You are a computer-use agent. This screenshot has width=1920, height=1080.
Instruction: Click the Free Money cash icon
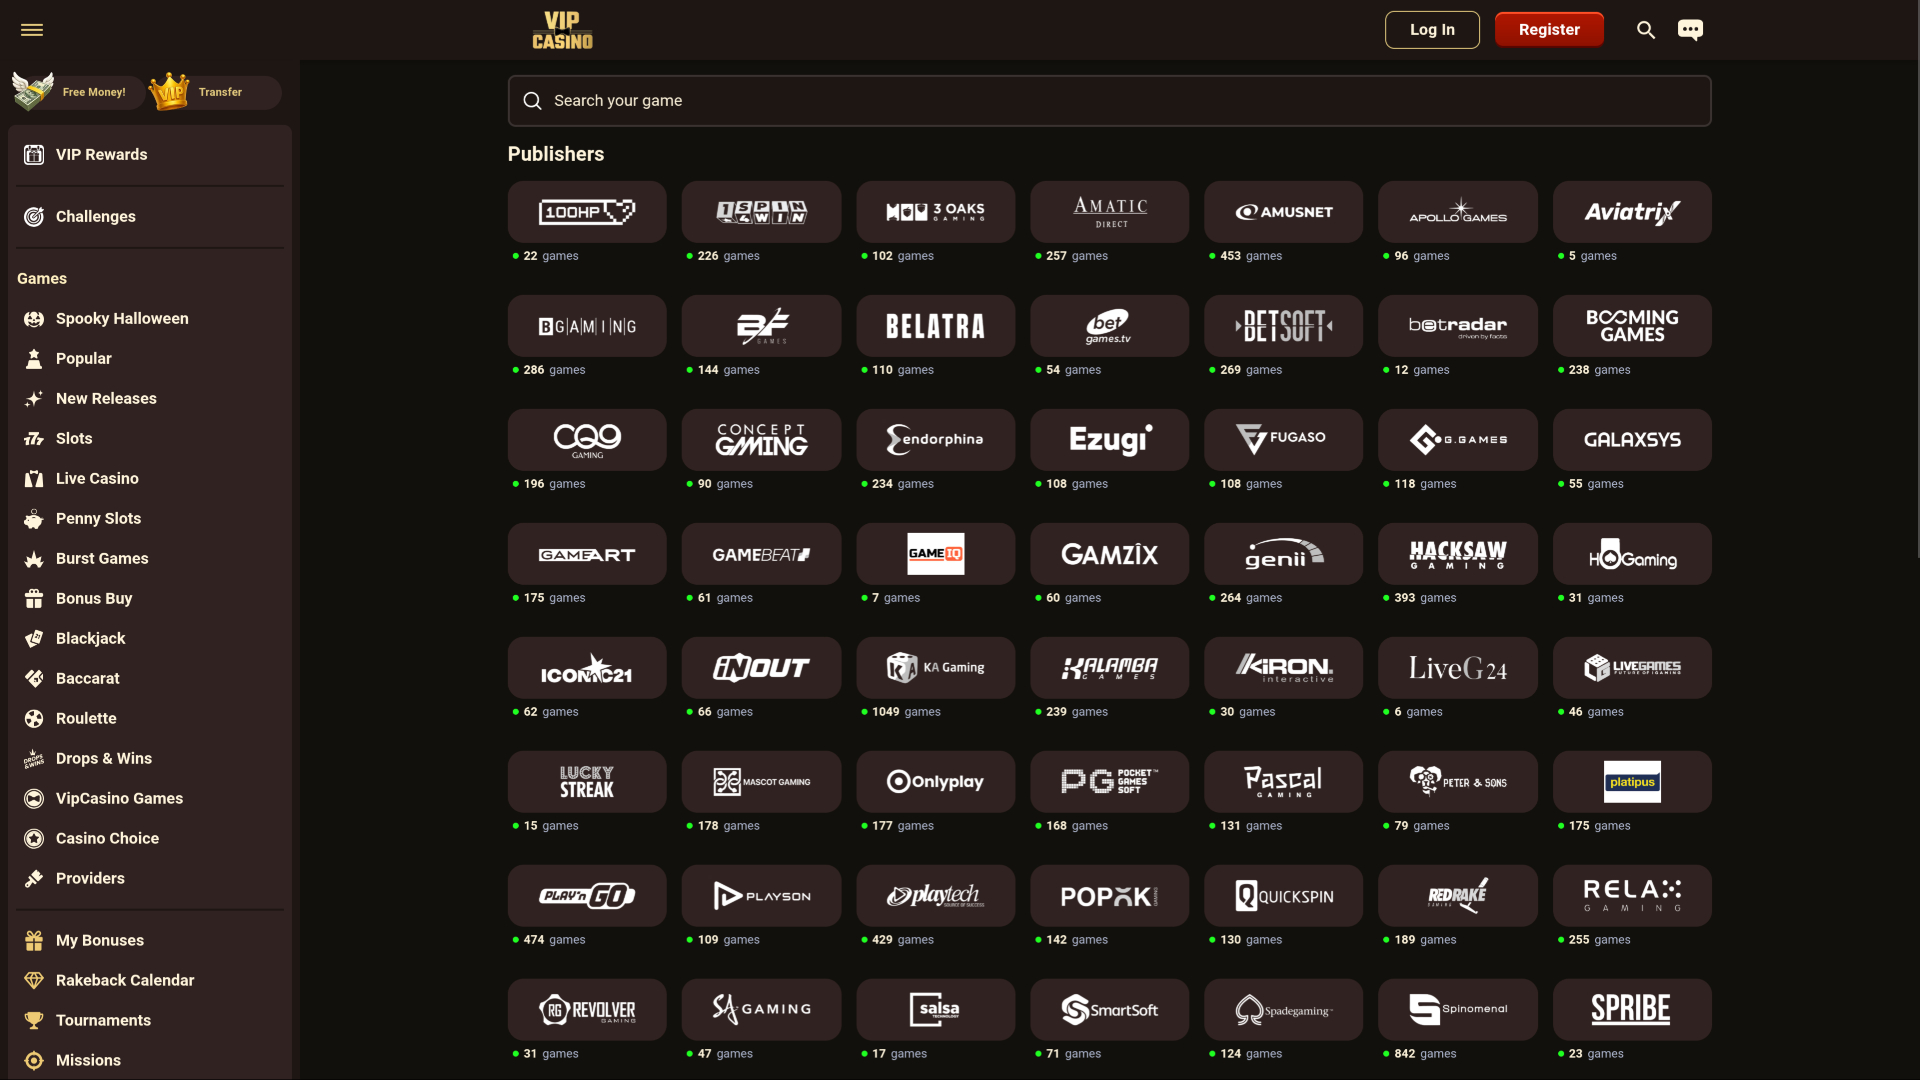coord(33,91)
